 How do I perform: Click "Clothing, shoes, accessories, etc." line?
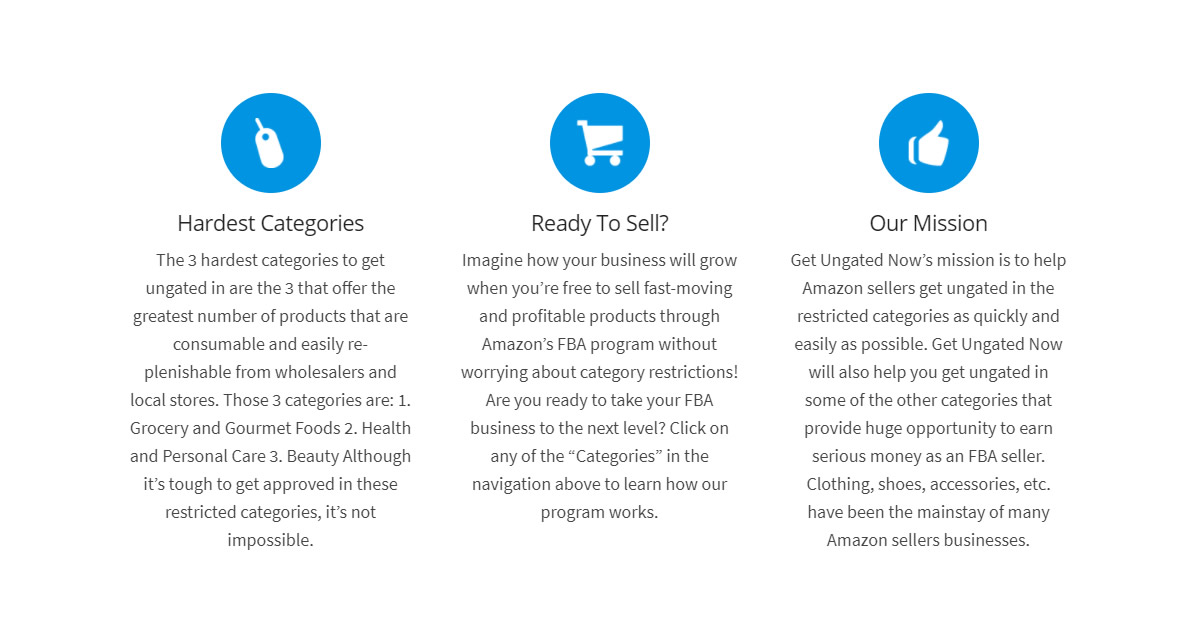[x=928, y=484]
